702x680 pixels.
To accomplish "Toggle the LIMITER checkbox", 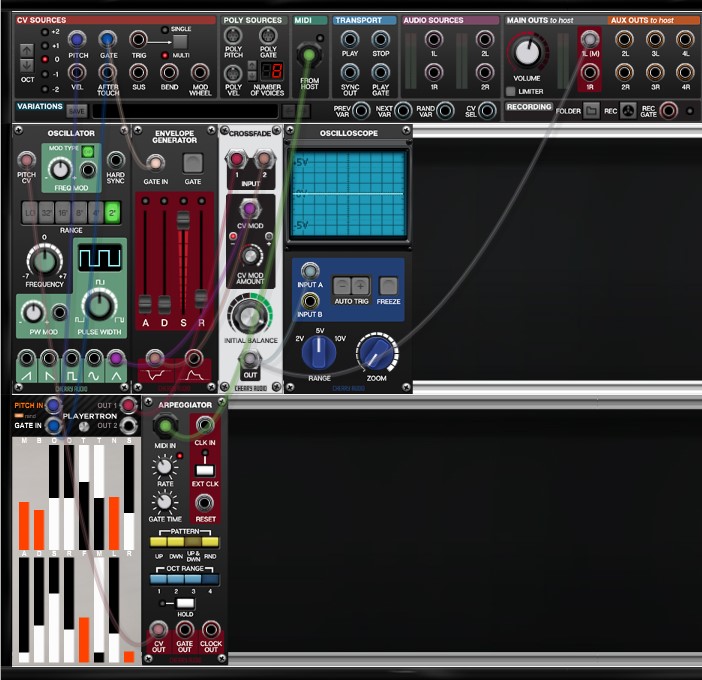I will [x=510, y=91].
